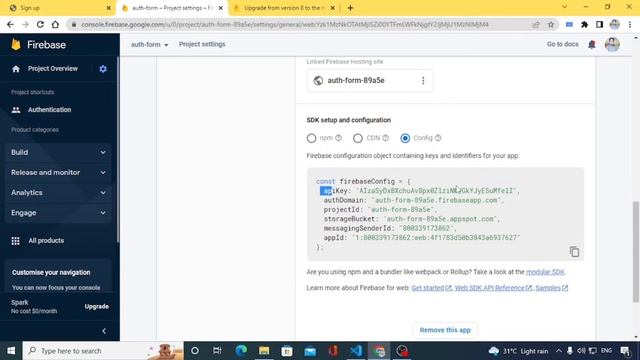Open the Mail app from taskbar
The height and width of the screenshot is (360, 640).
point(310,351)
